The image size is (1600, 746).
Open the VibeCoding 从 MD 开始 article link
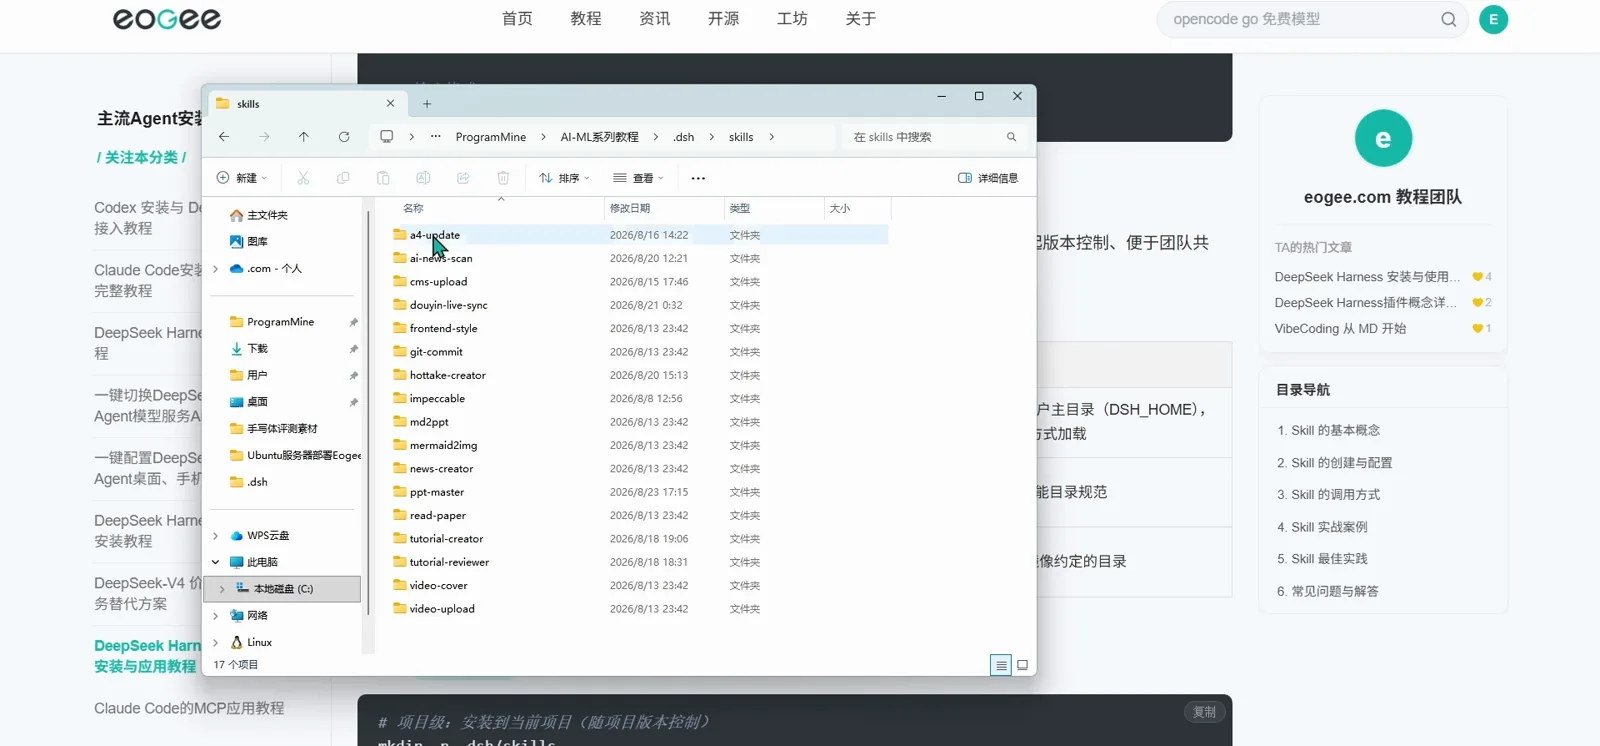point(1340,328)
